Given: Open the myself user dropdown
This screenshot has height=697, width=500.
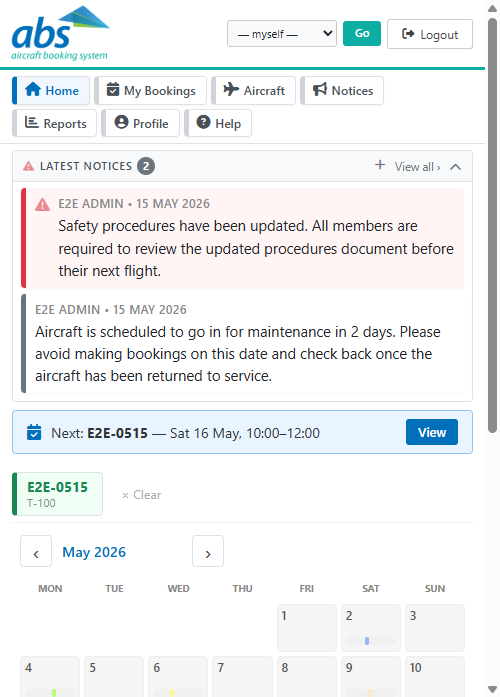Looking at the screenshot, I should coord(282,34).
